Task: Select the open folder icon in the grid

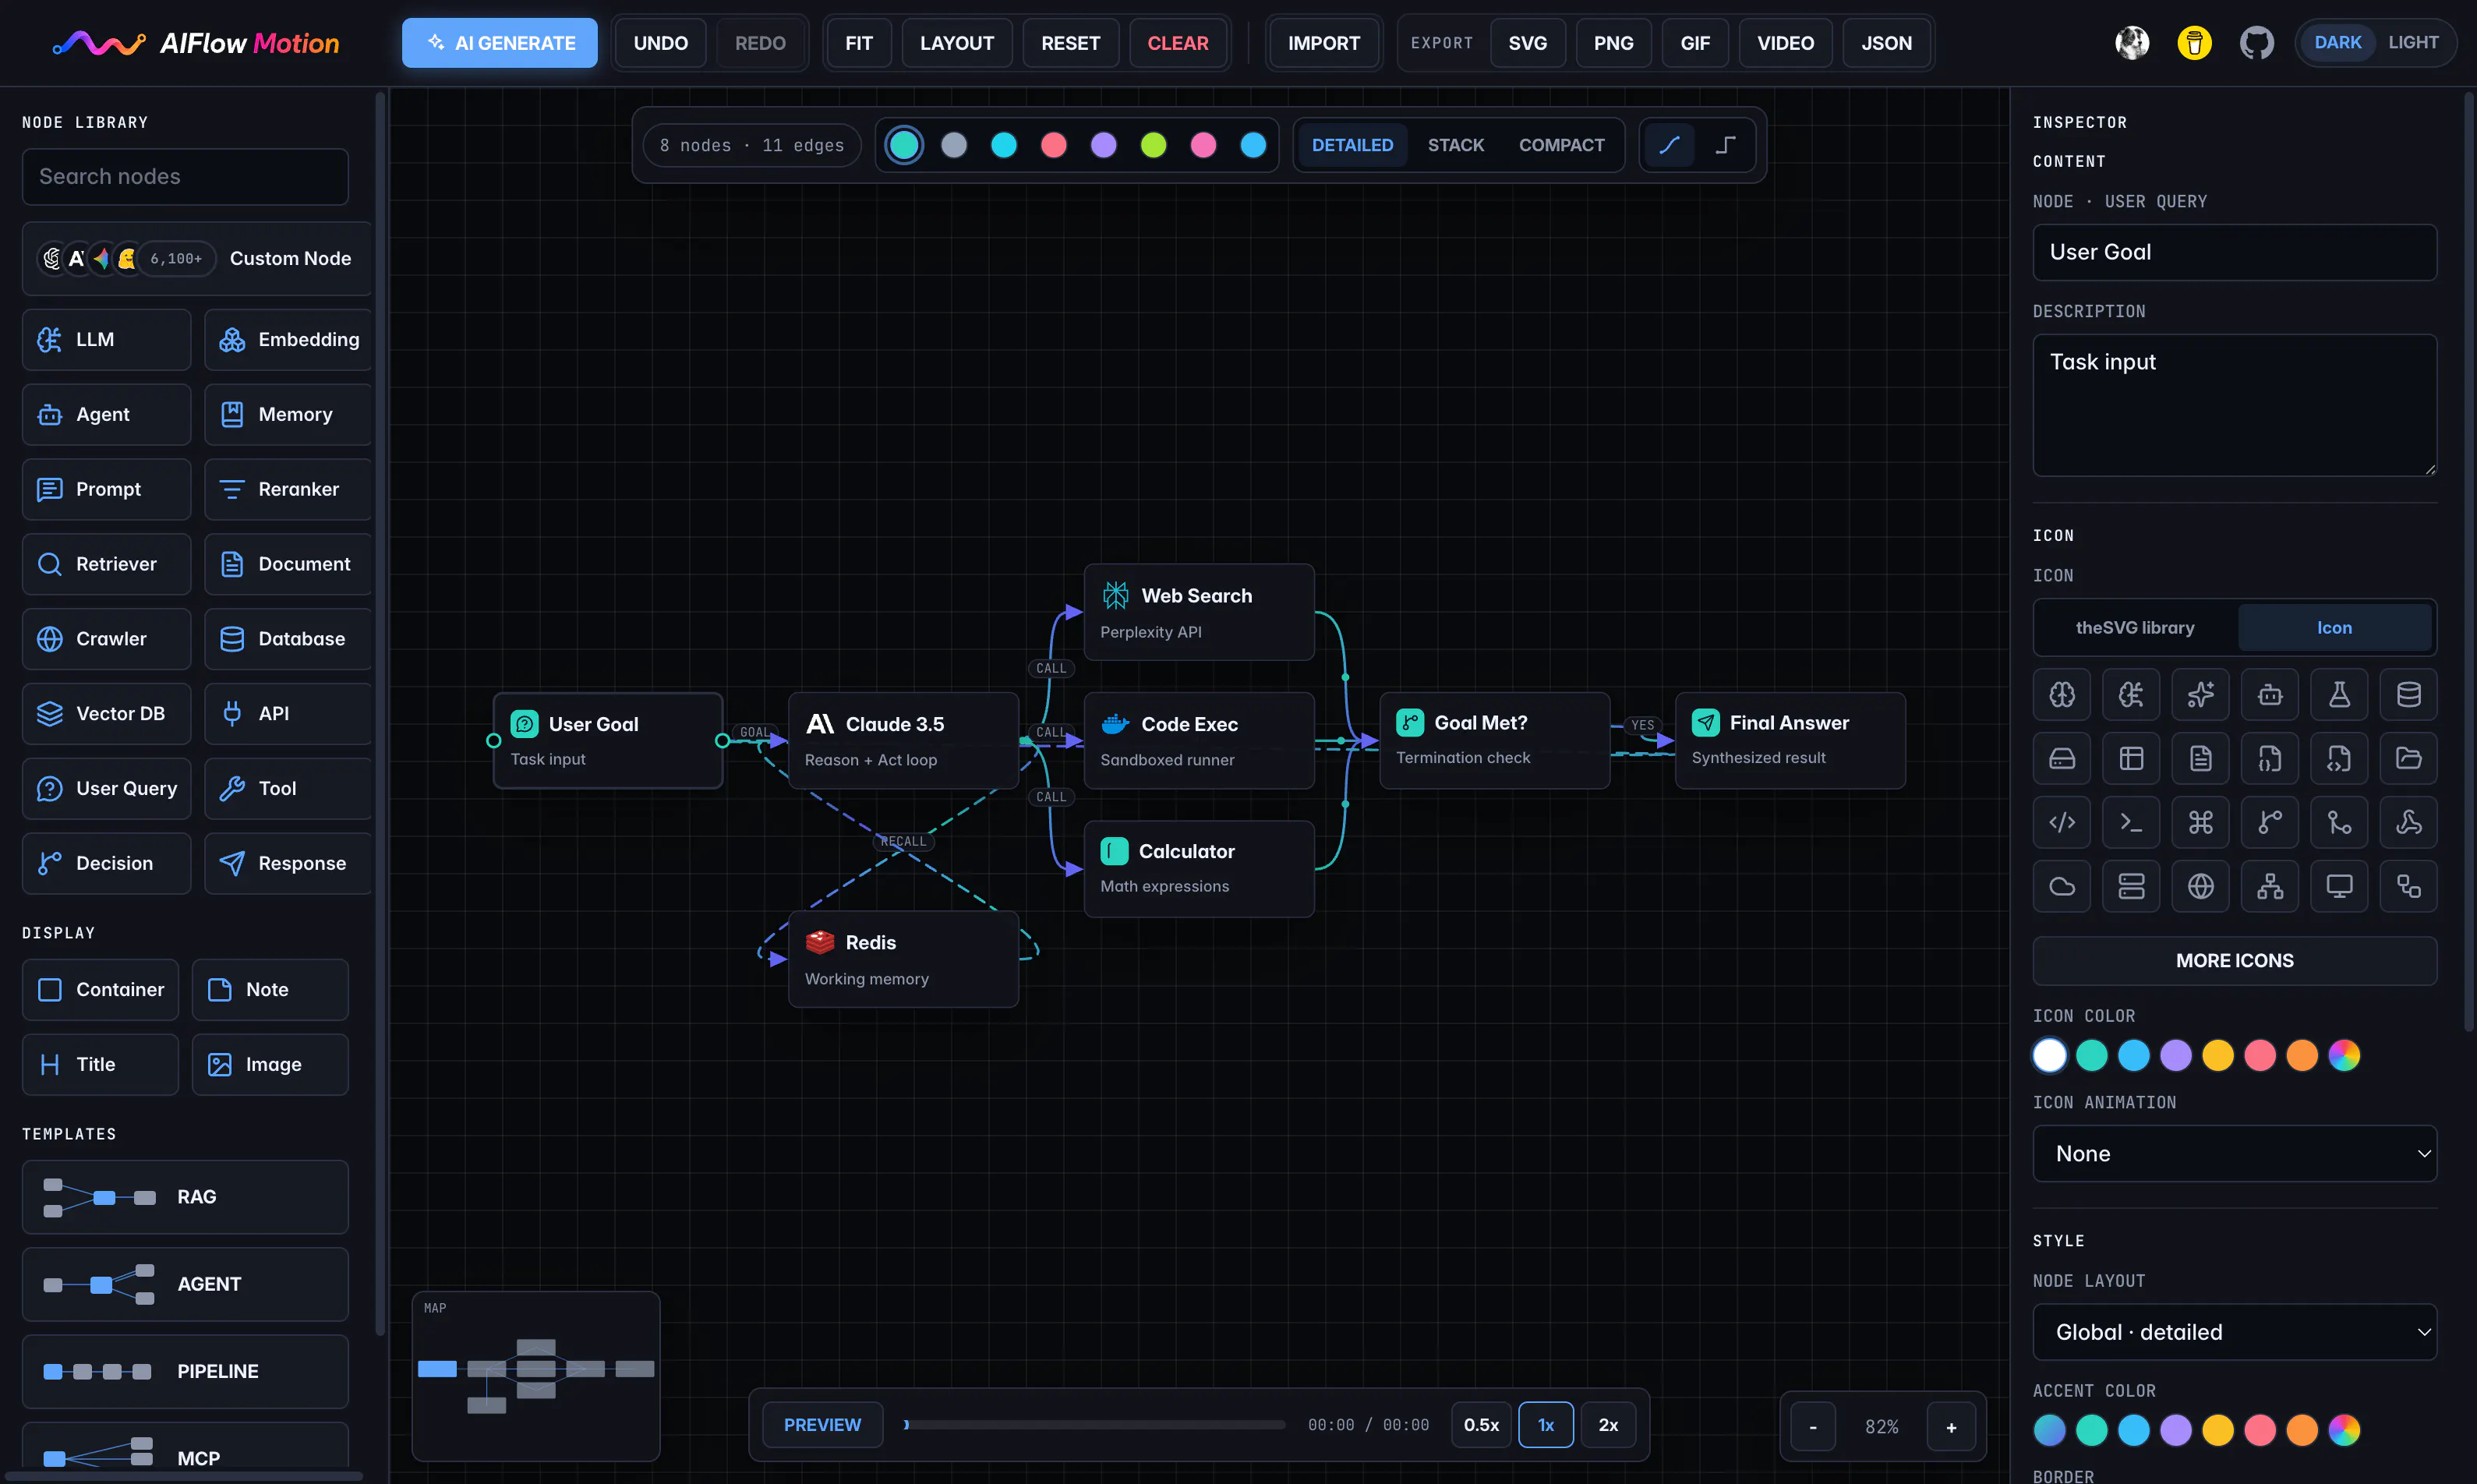Action: point(2408,758)
